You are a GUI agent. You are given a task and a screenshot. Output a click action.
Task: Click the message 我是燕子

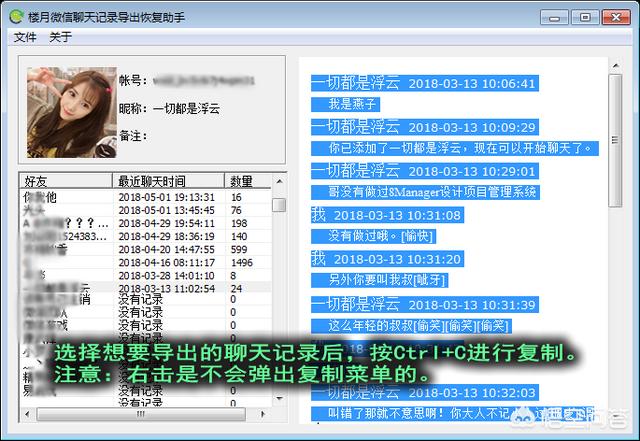[x=345, y=104]
